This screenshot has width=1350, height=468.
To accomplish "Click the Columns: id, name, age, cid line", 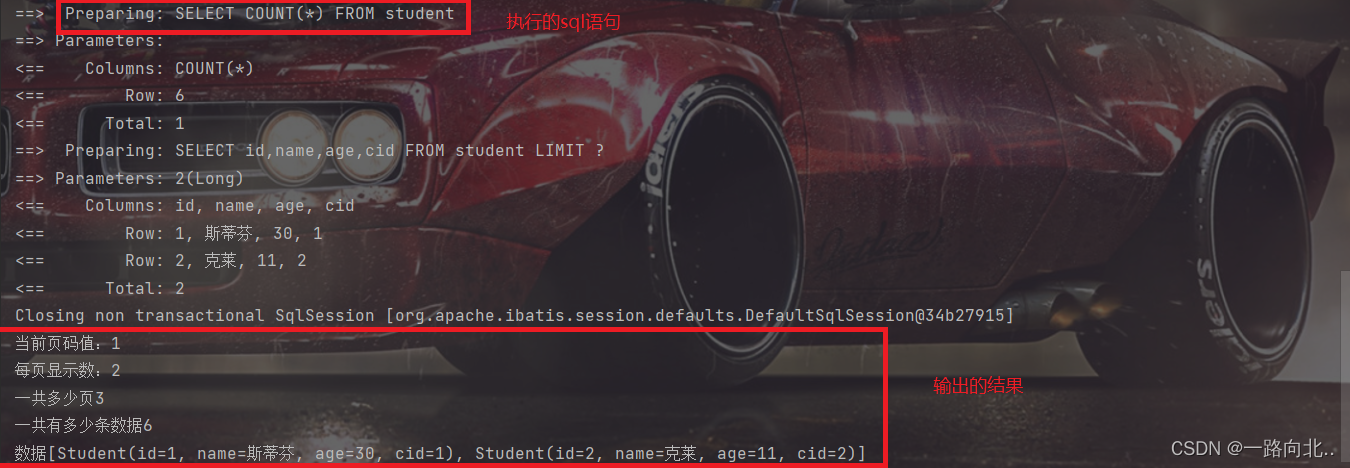I will coord(185,205).
